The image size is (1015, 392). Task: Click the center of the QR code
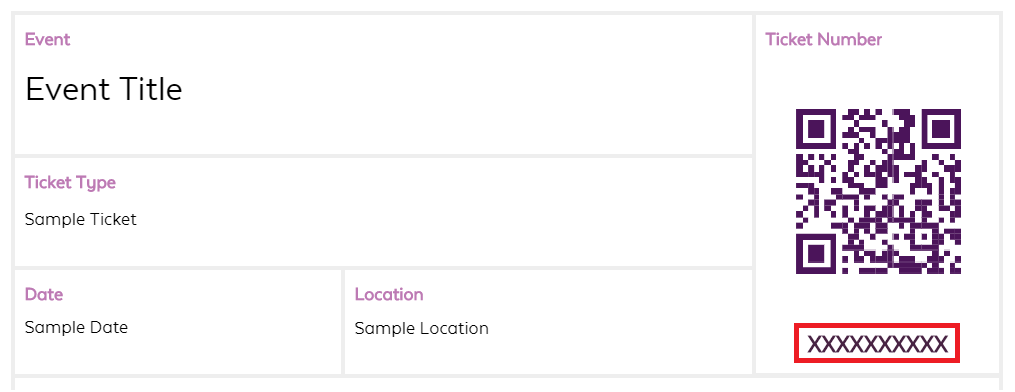point(878,191)
